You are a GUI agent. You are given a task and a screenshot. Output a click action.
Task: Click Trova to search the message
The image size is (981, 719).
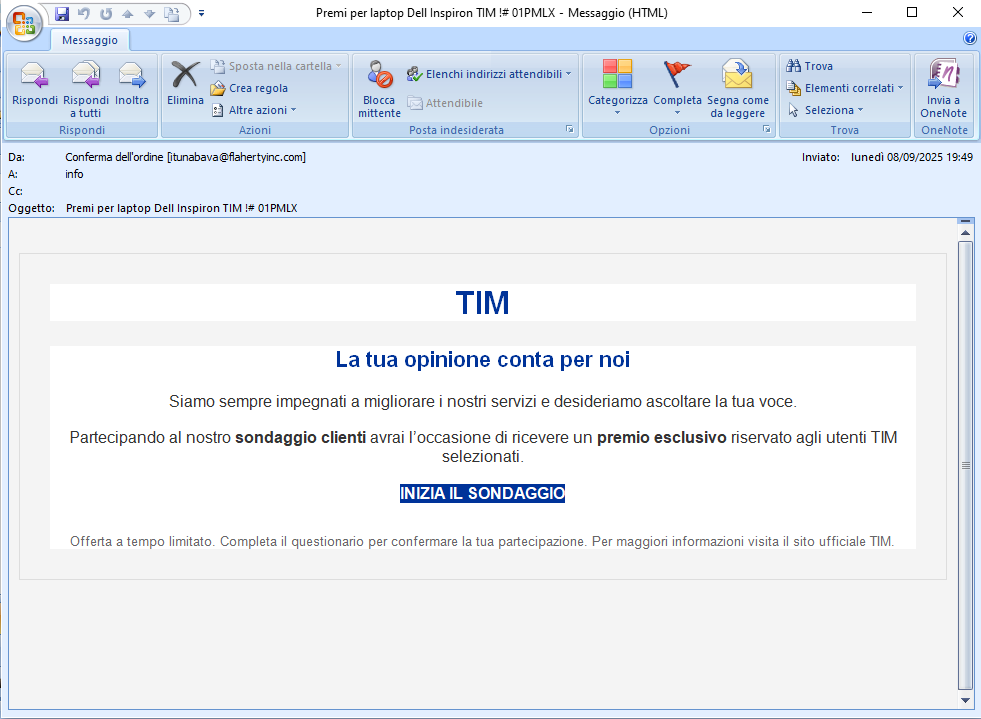pos(810,66)
